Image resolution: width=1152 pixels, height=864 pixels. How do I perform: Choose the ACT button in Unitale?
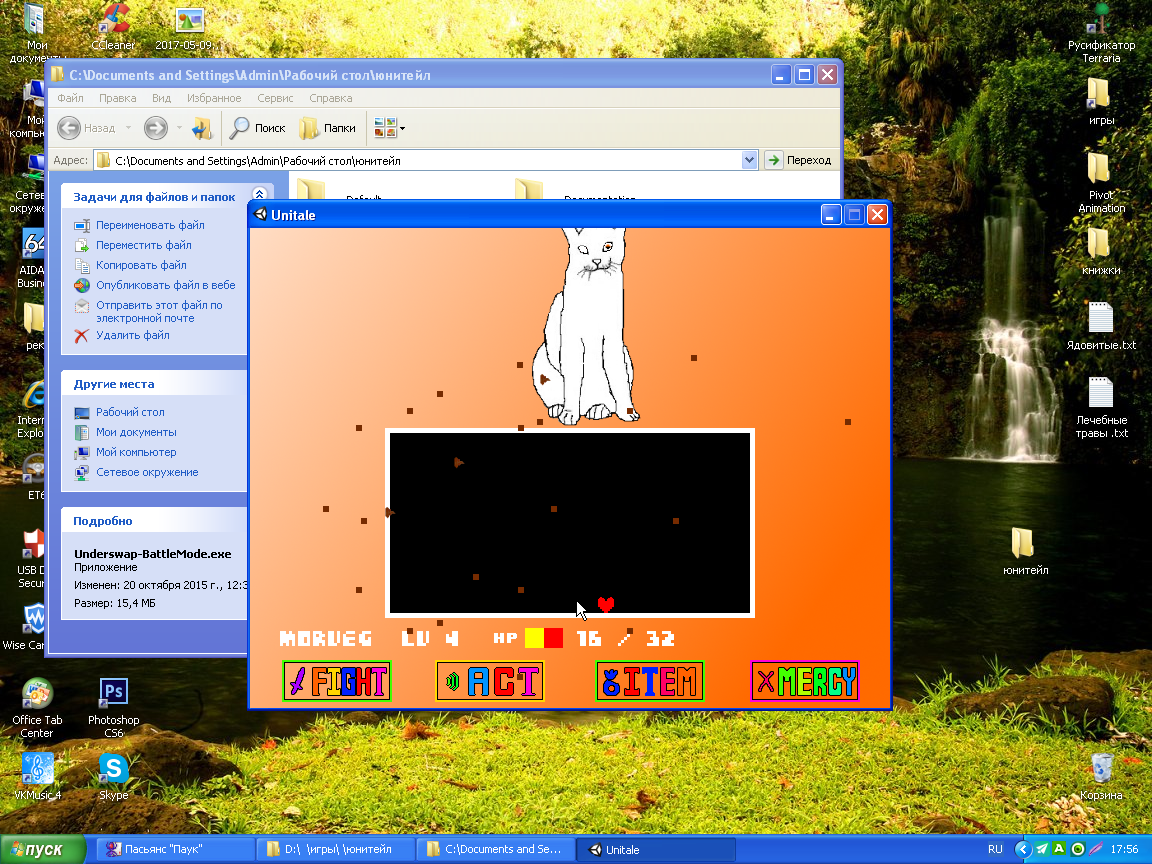coord(489,681)
